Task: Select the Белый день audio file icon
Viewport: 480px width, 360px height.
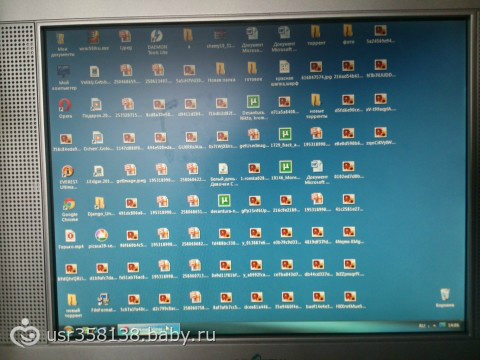Action: pyautogui.click(x=224, y=174)
